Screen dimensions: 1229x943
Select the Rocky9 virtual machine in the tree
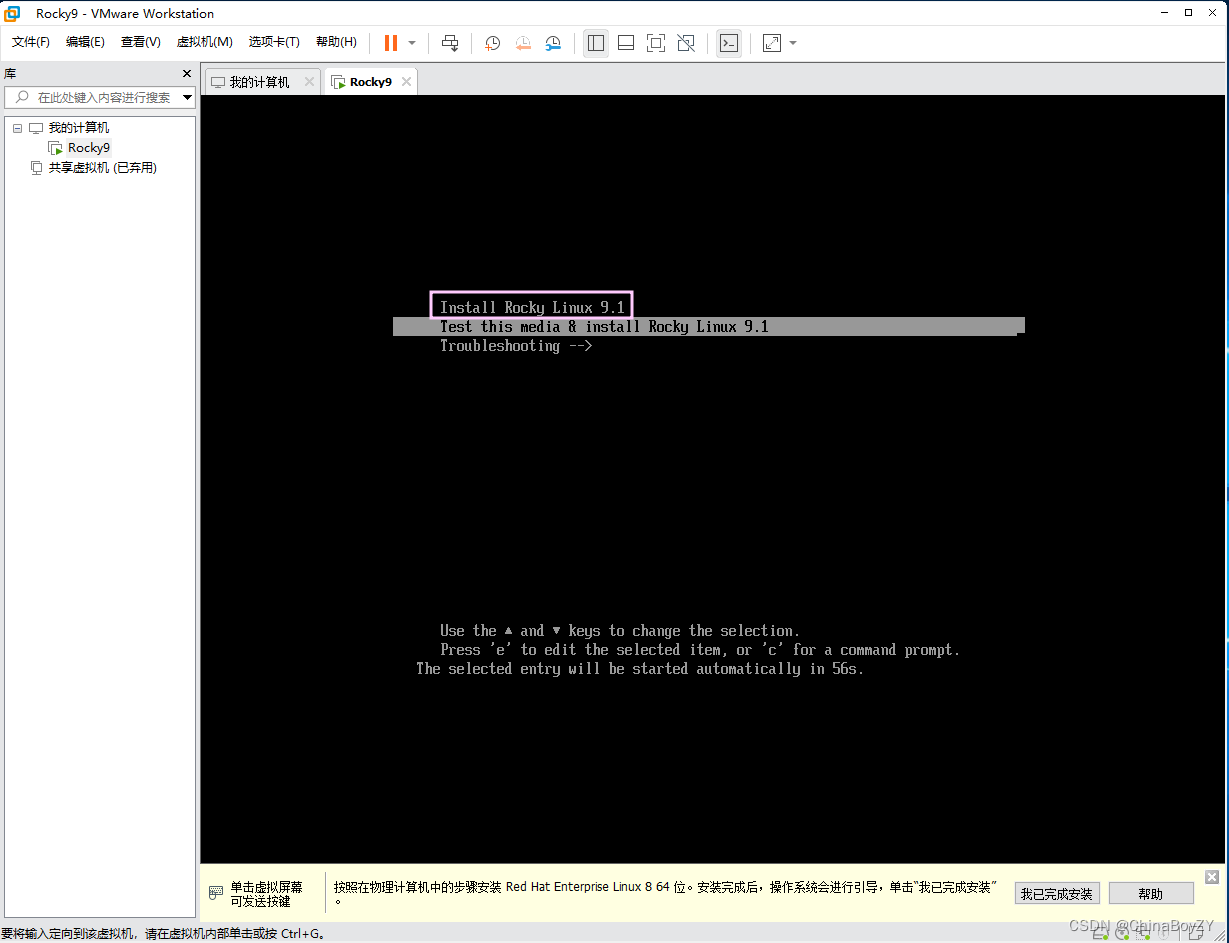coord(86,147)
